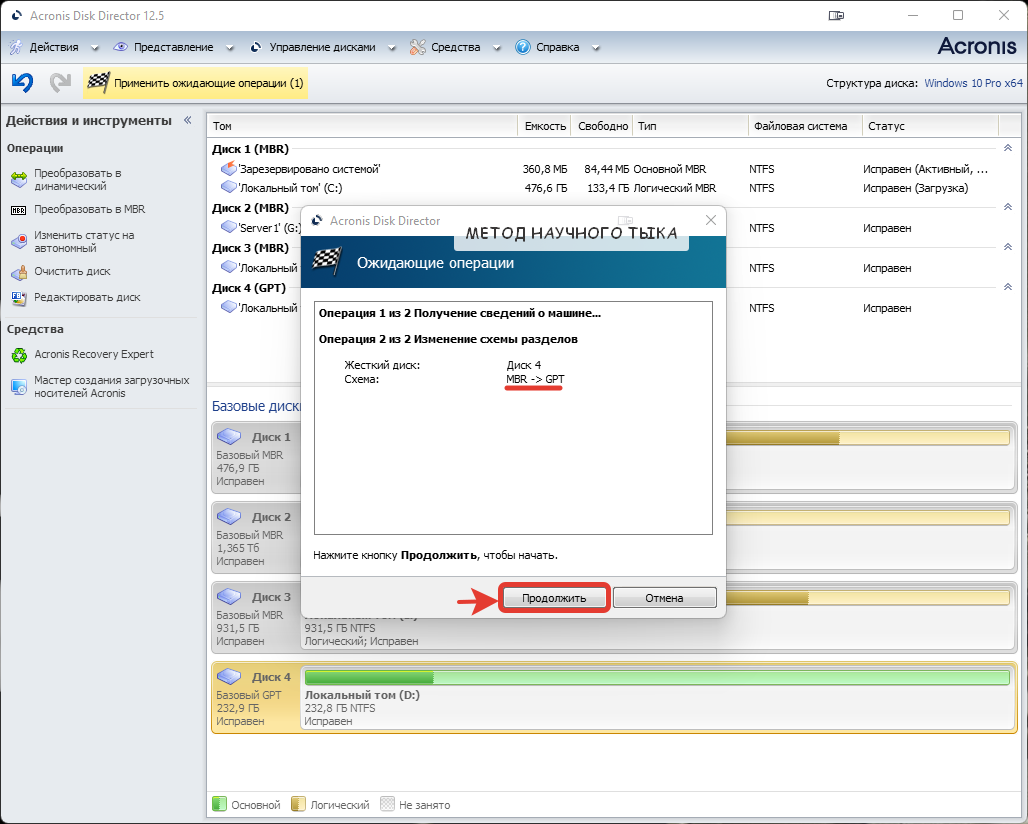The image size is (1028, 824).
Task: Click the Управление дисками menu icon
Action: [x=256, y=47]
